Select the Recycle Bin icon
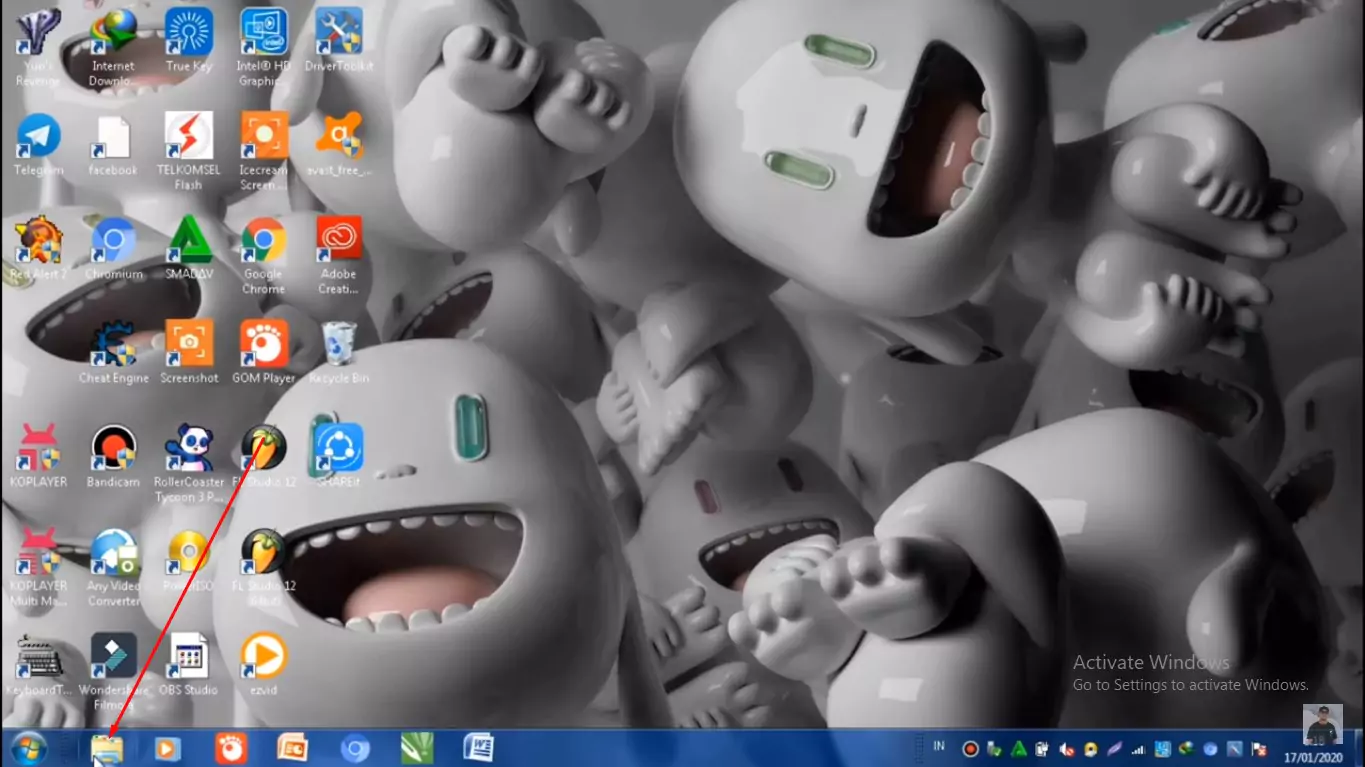 tap(339, 354)
